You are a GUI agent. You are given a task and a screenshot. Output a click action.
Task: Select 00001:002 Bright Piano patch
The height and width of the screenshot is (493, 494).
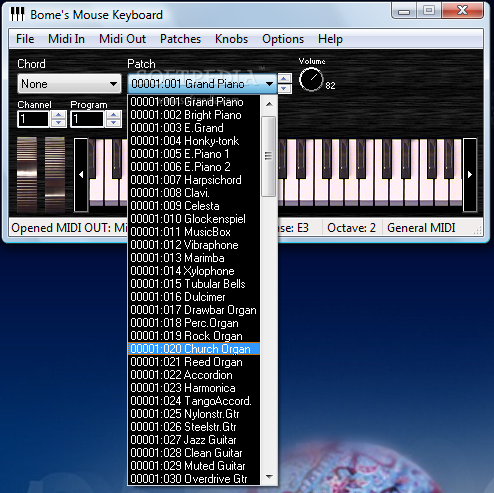point(194,115)
